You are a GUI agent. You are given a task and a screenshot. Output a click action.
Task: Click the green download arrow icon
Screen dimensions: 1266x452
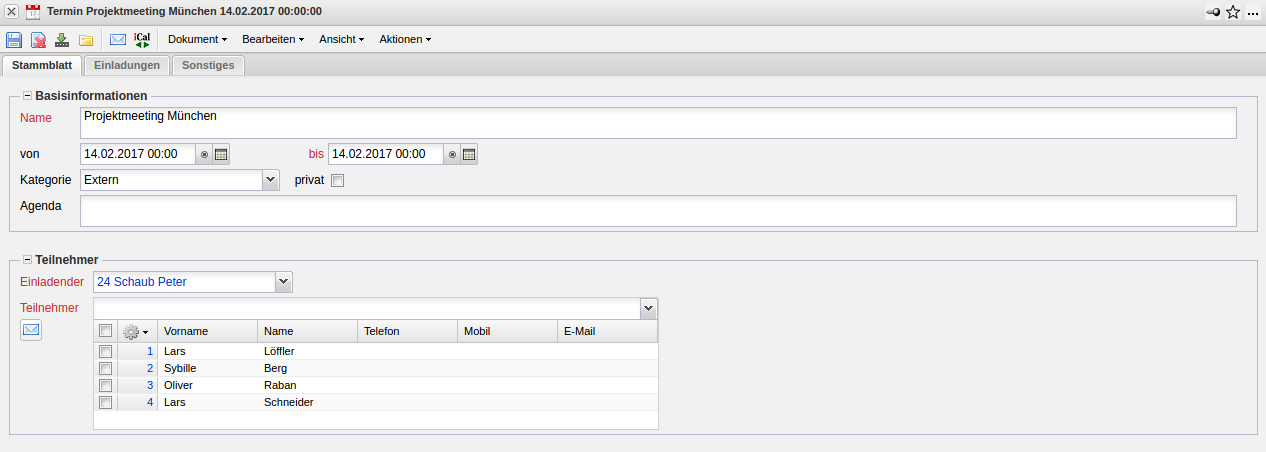point(62,40)
